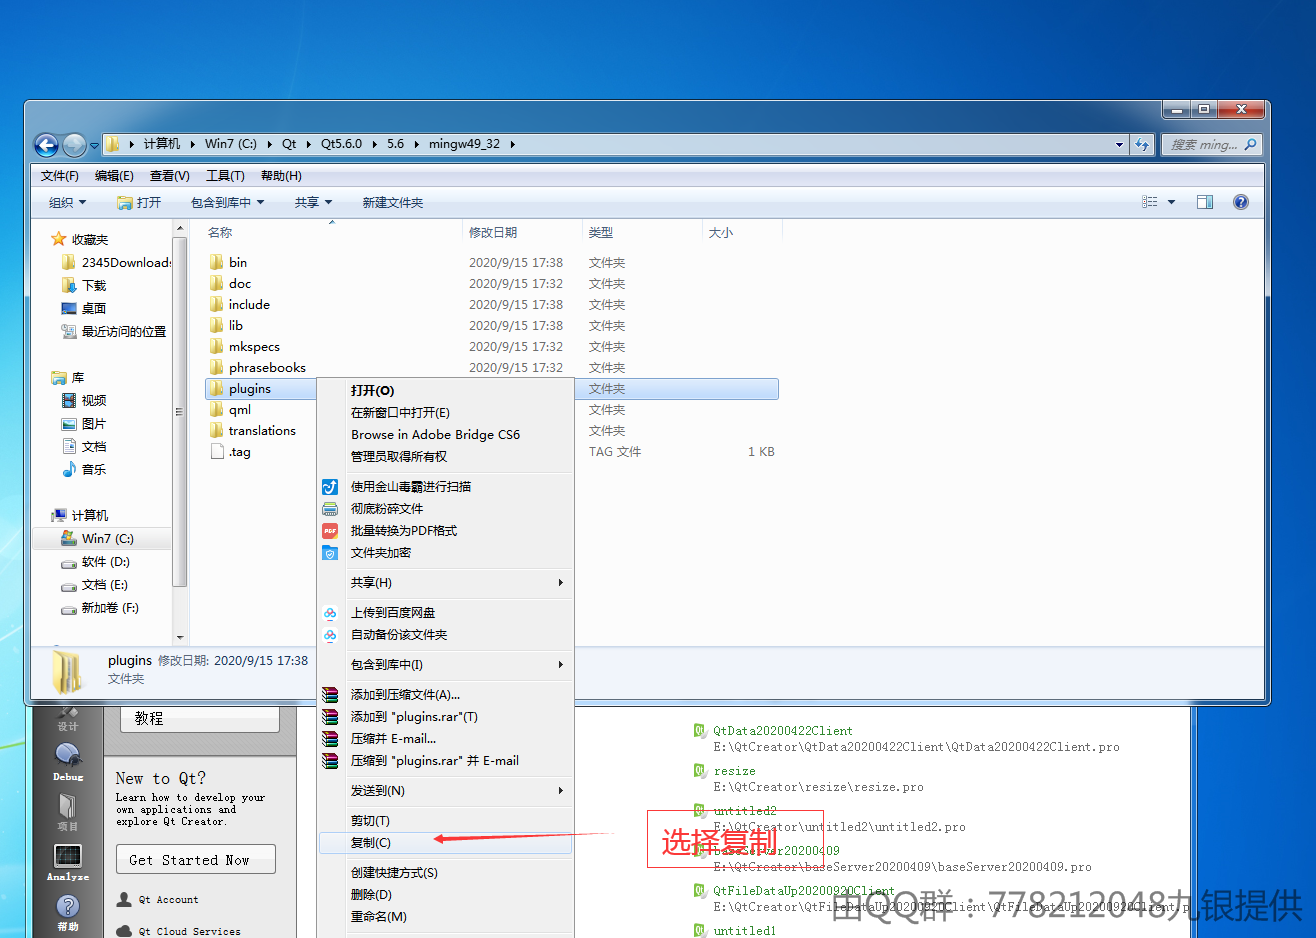
Task: Click the Back navigation arrow in Explorer
Action: 46,145
